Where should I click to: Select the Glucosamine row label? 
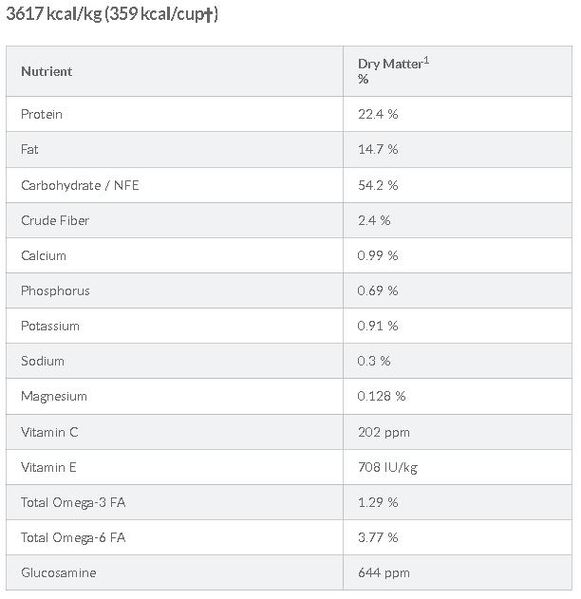point(58,573)
